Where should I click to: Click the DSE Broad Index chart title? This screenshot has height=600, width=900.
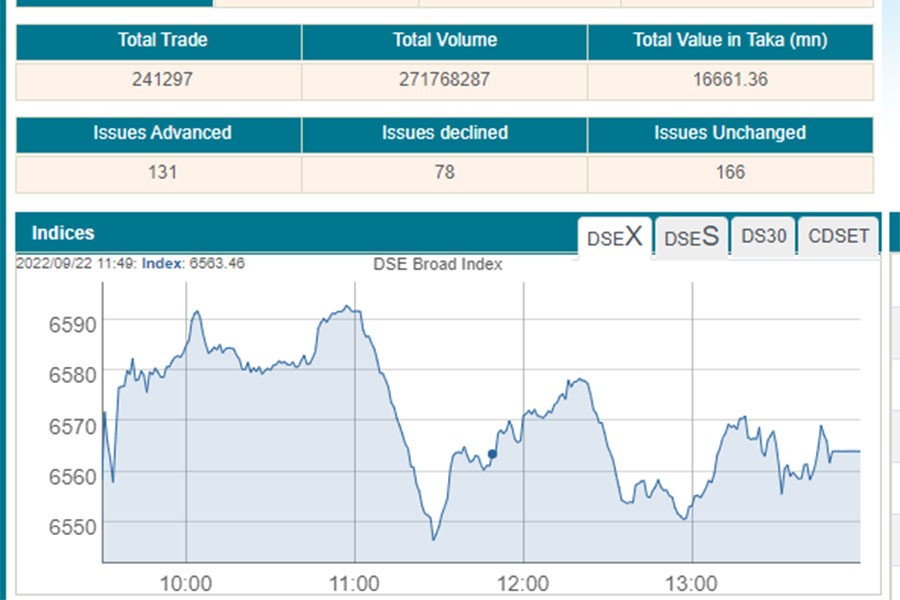(438, 265)
